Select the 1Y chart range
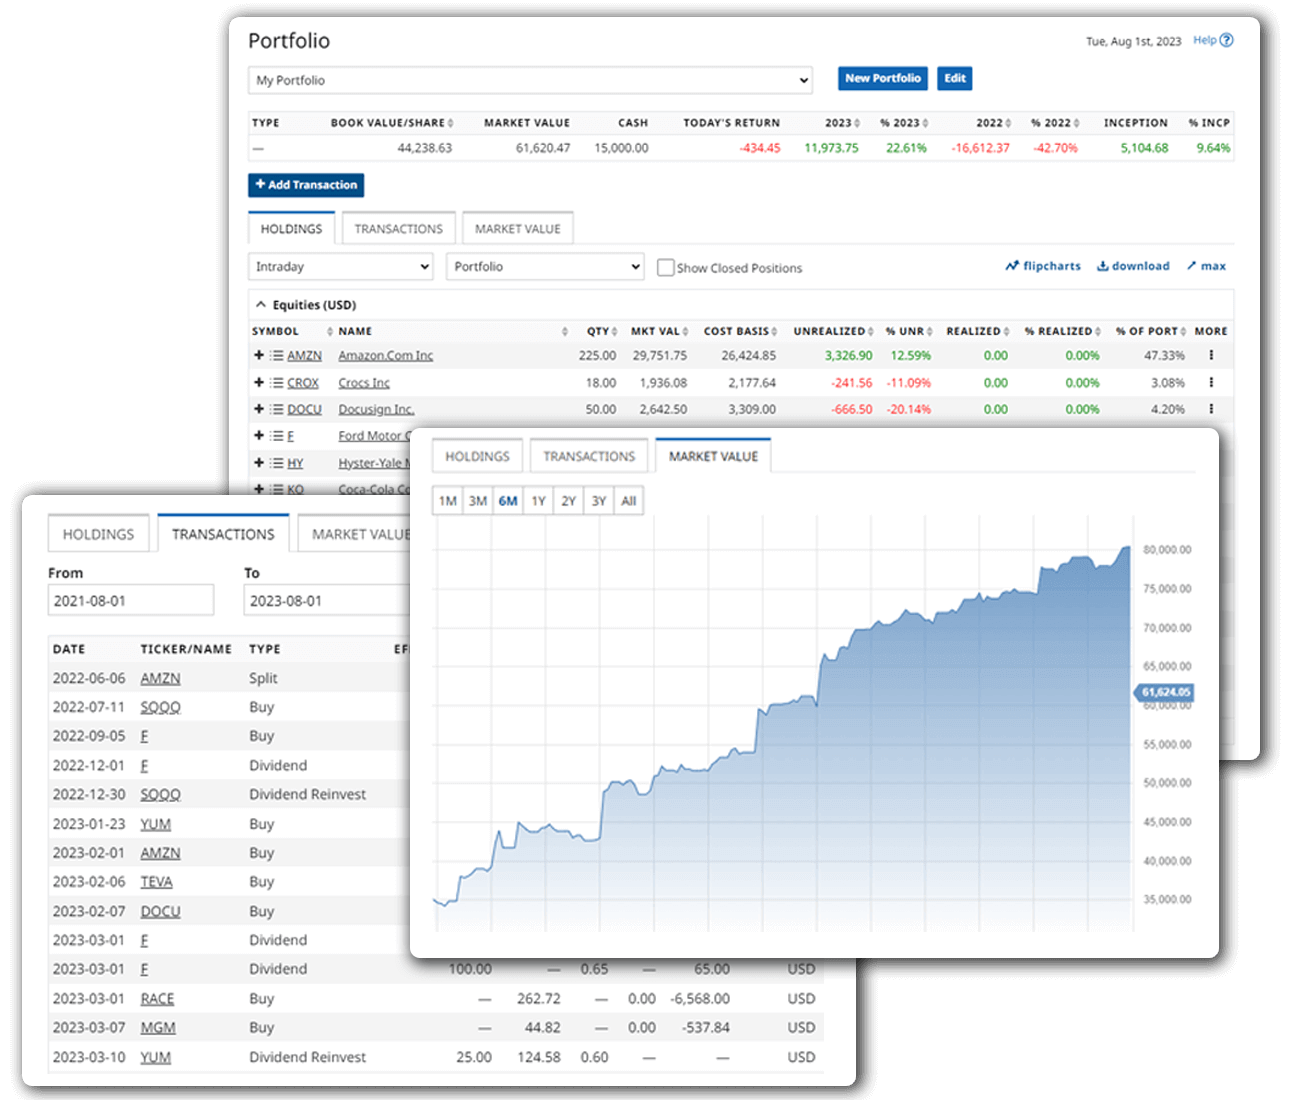The width and height of the screenshot is (1289, 1100). click(538, 500)
